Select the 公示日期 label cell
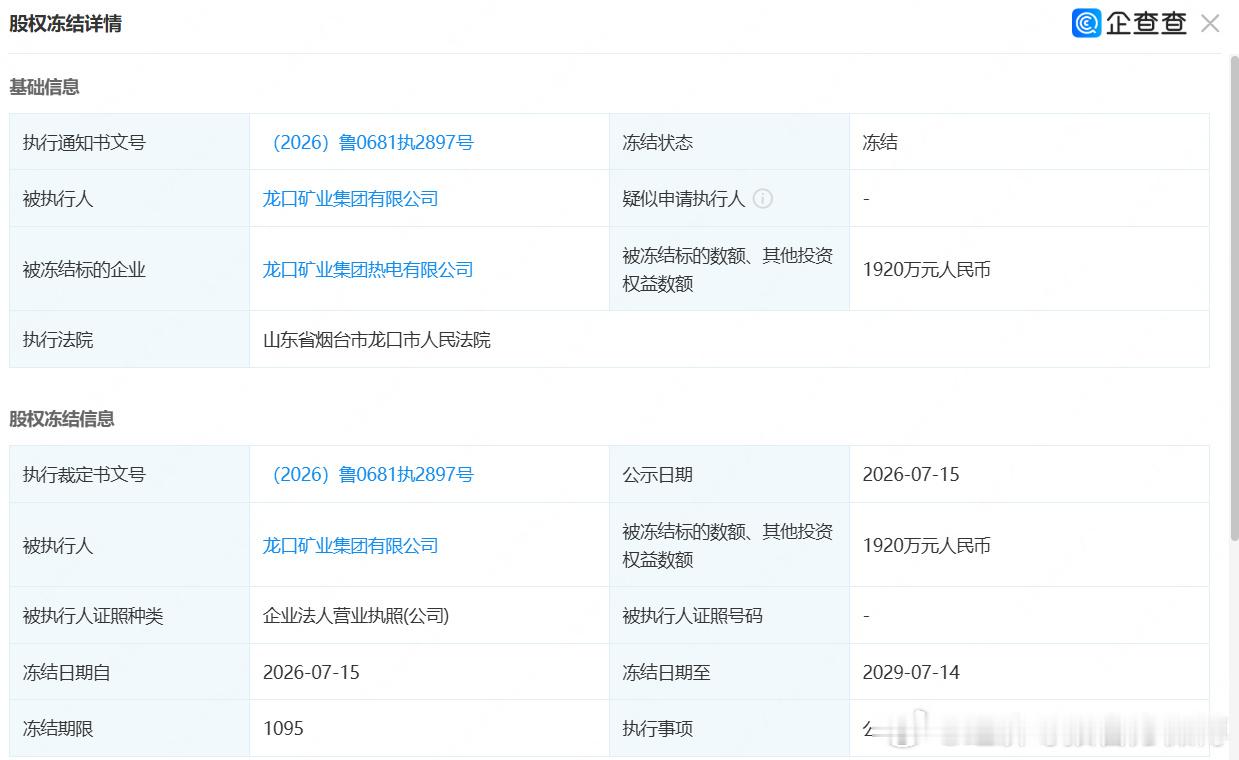Viewport: 1239px width, 760px height. (730, 474)
